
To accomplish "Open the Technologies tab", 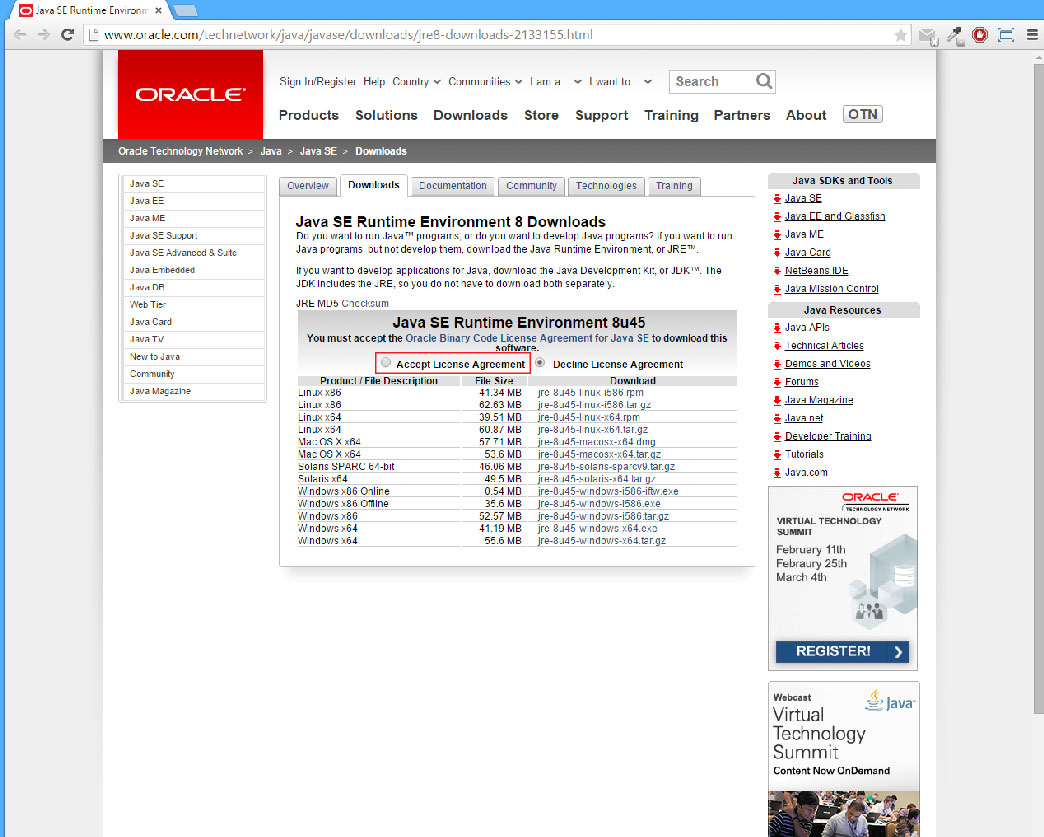I will point(606,186).
